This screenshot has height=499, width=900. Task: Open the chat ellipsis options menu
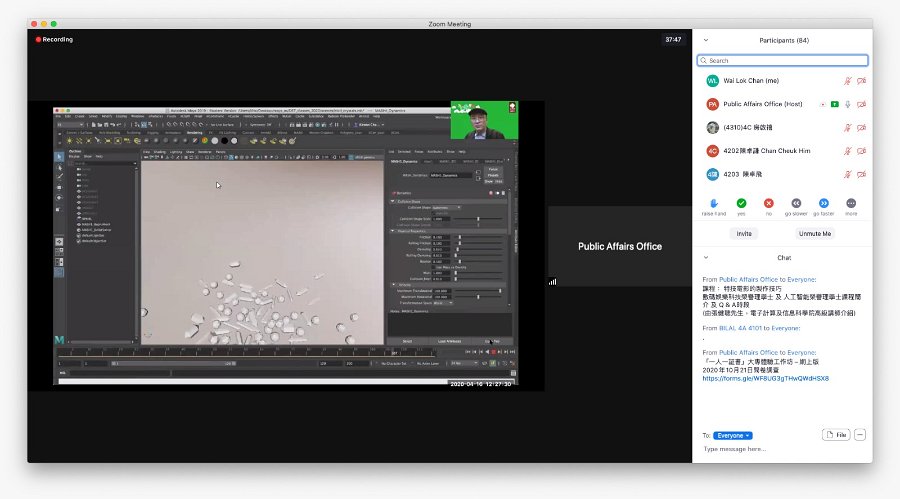click(x=860, y=435)
